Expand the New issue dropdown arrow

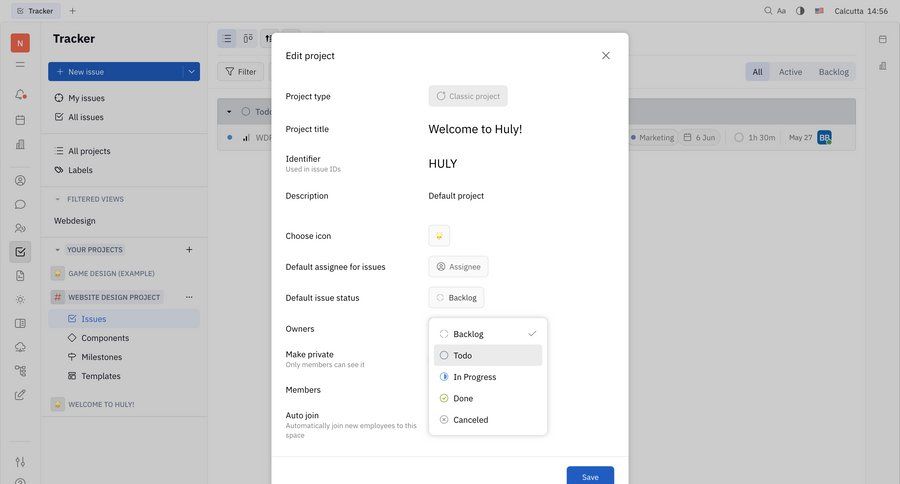click(191, 72)
